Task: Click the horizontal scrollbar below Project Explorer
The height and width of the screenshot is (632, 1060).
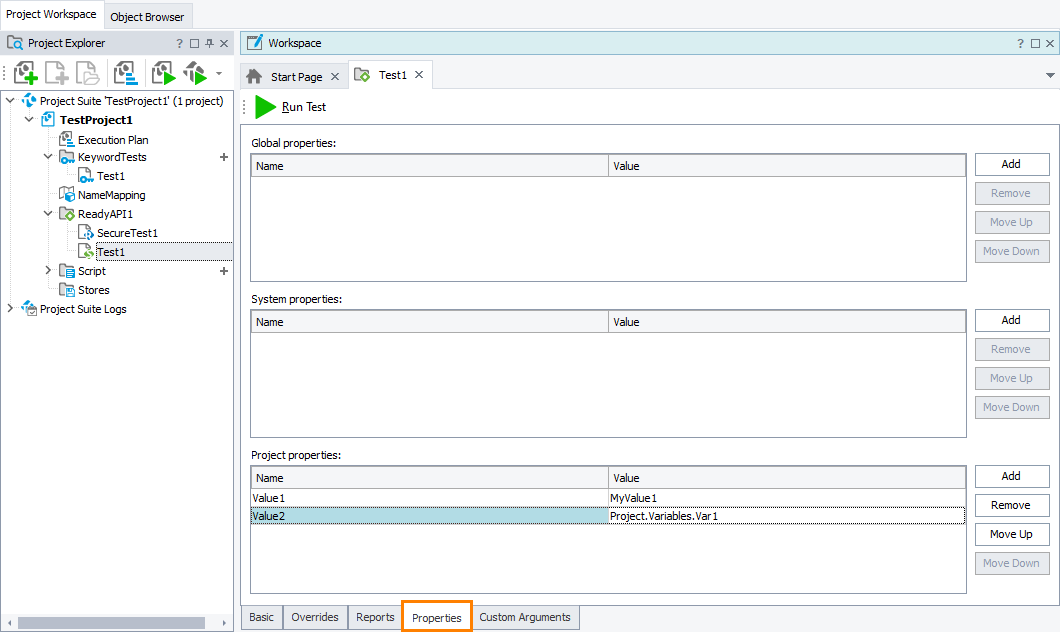Action: coord(110,621)
